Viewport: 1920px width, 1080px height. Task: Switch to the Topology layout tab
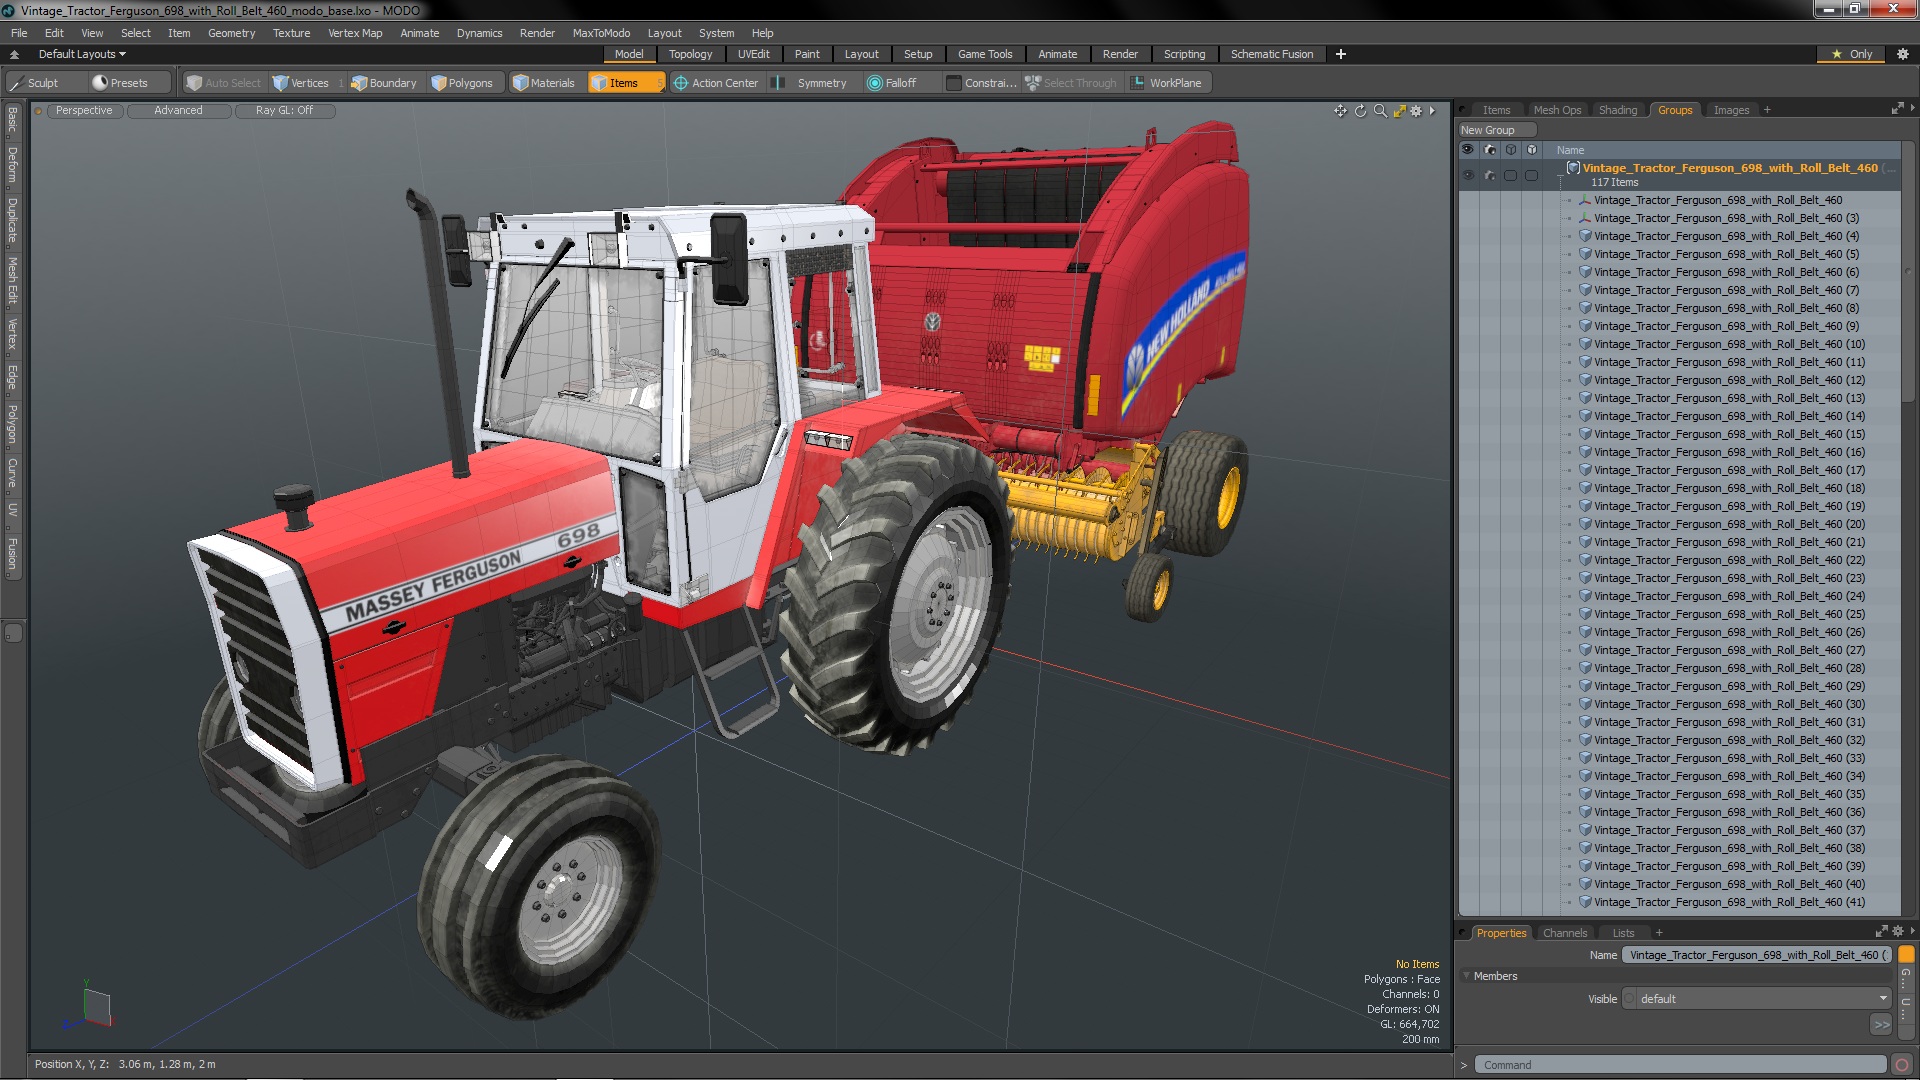690,54
